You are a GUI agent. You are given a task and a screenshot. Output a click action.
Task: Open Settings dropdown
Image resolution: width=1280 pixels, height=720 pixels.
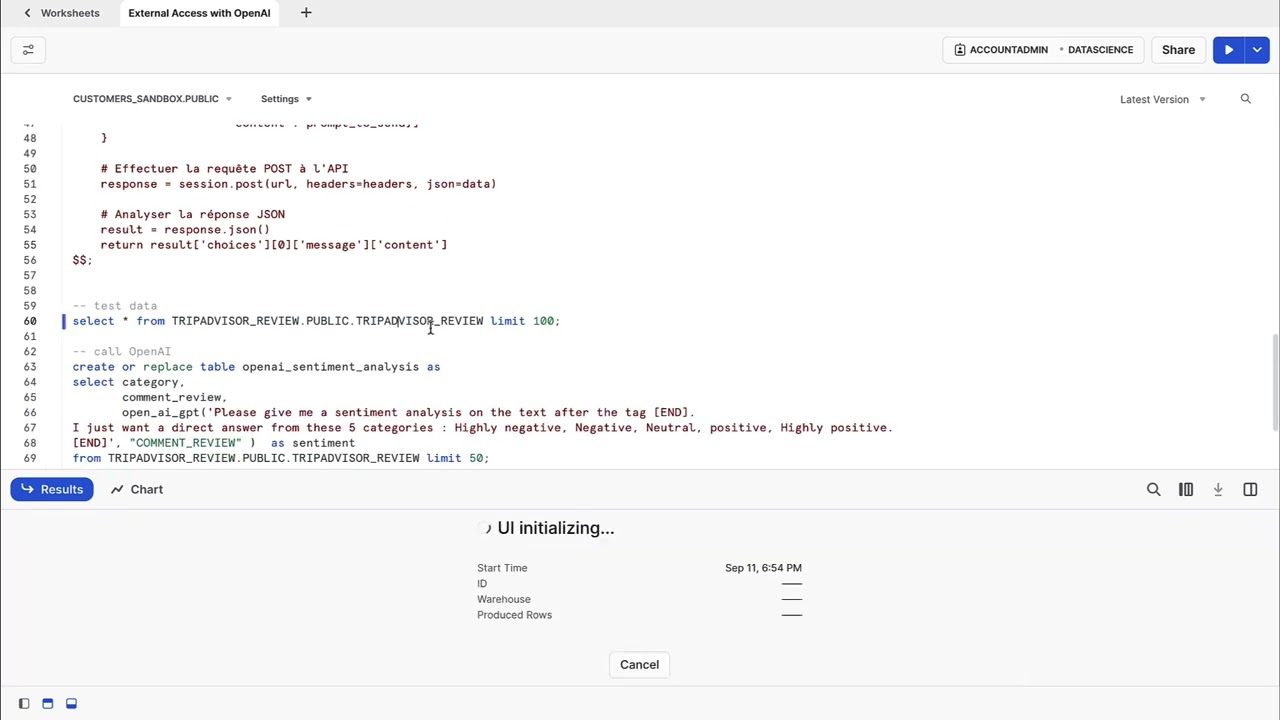point(286,99)
